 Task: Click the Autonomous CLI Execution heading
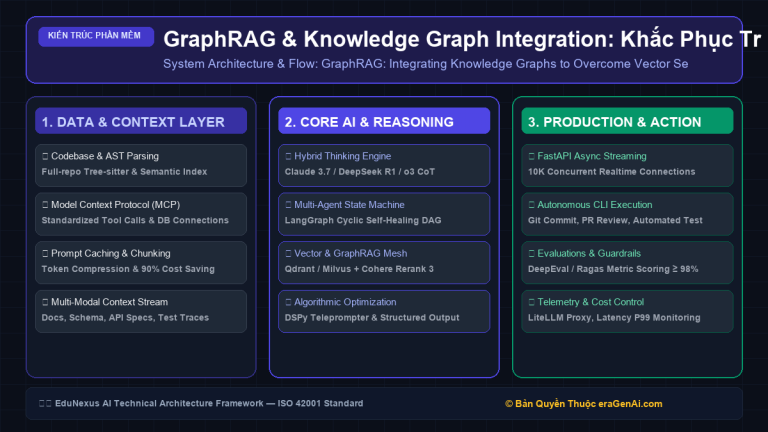click(595, 205)
